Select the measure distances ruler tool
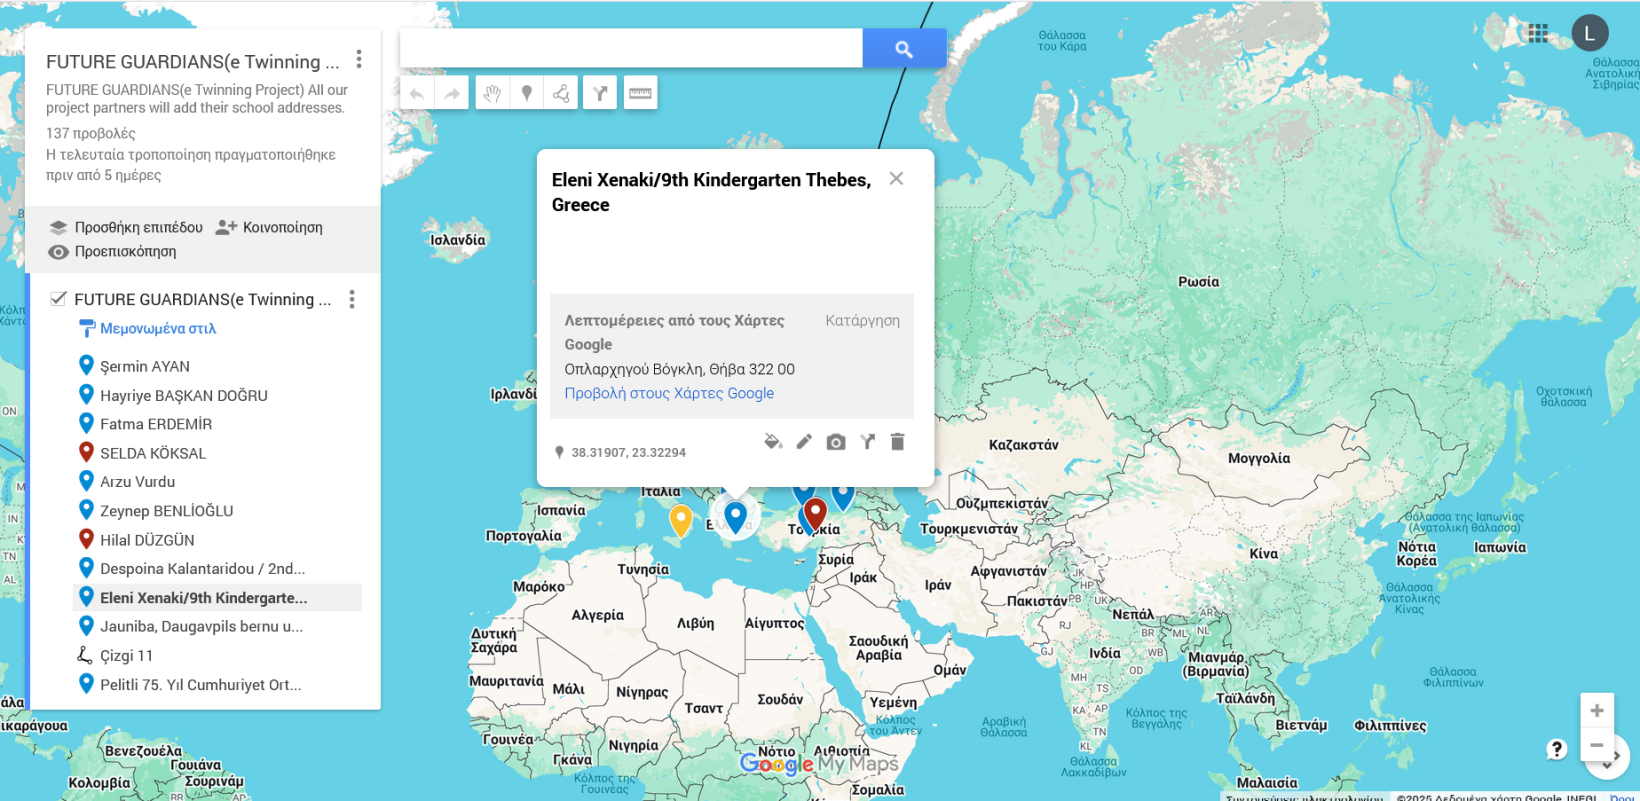 click(640, 94)
